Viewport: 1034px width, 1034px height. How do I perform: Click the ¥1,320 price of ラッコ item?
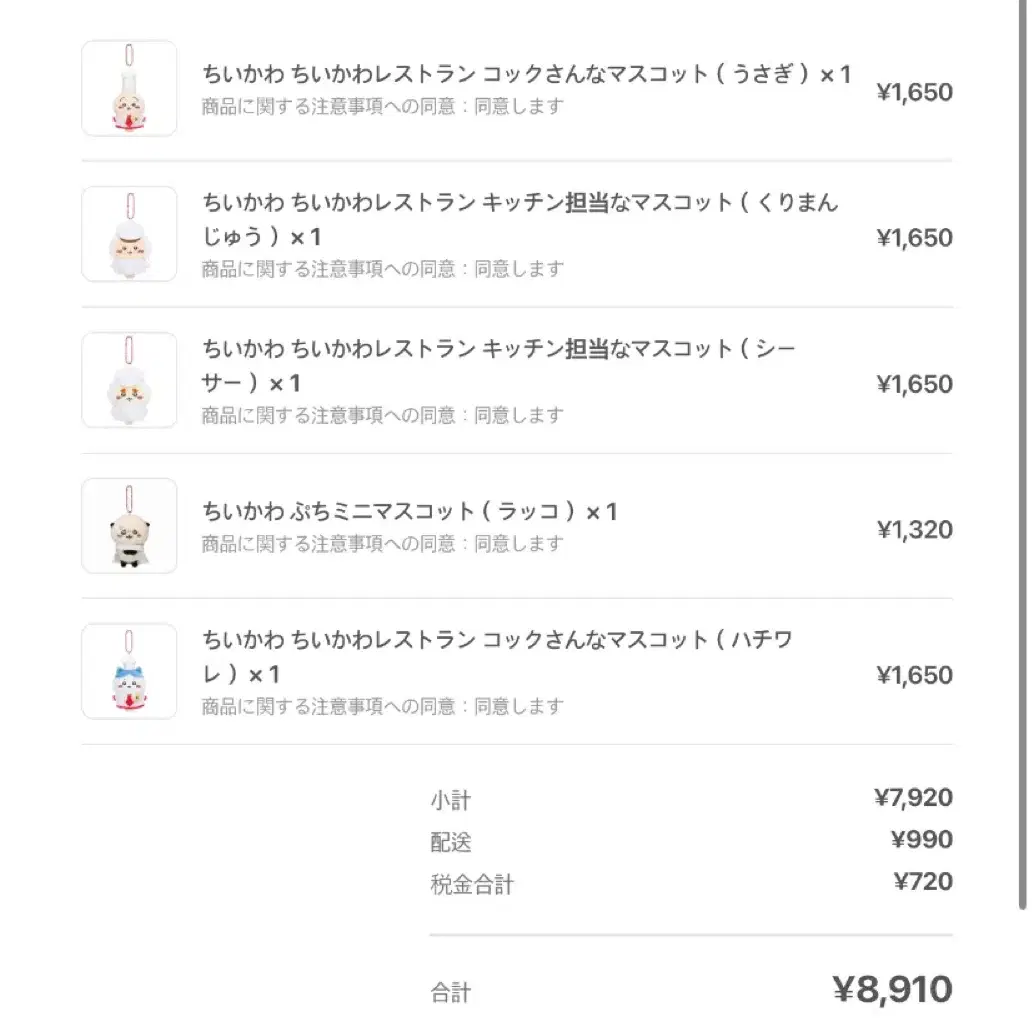click(915, 530)
